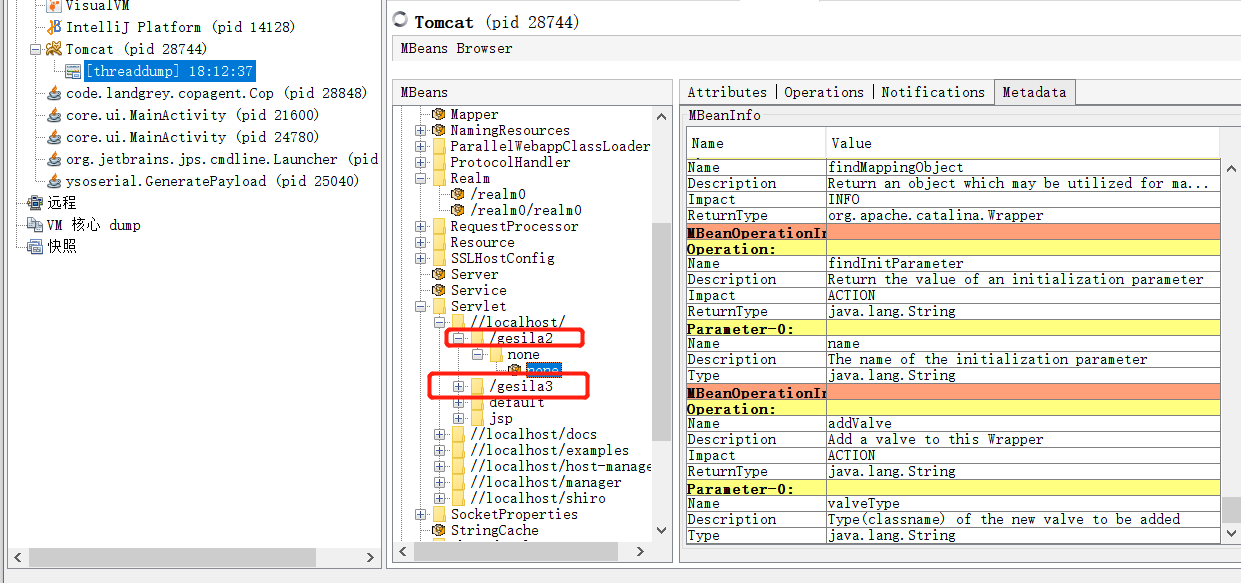Open the Notifications tab

click(x=933, y=92)
